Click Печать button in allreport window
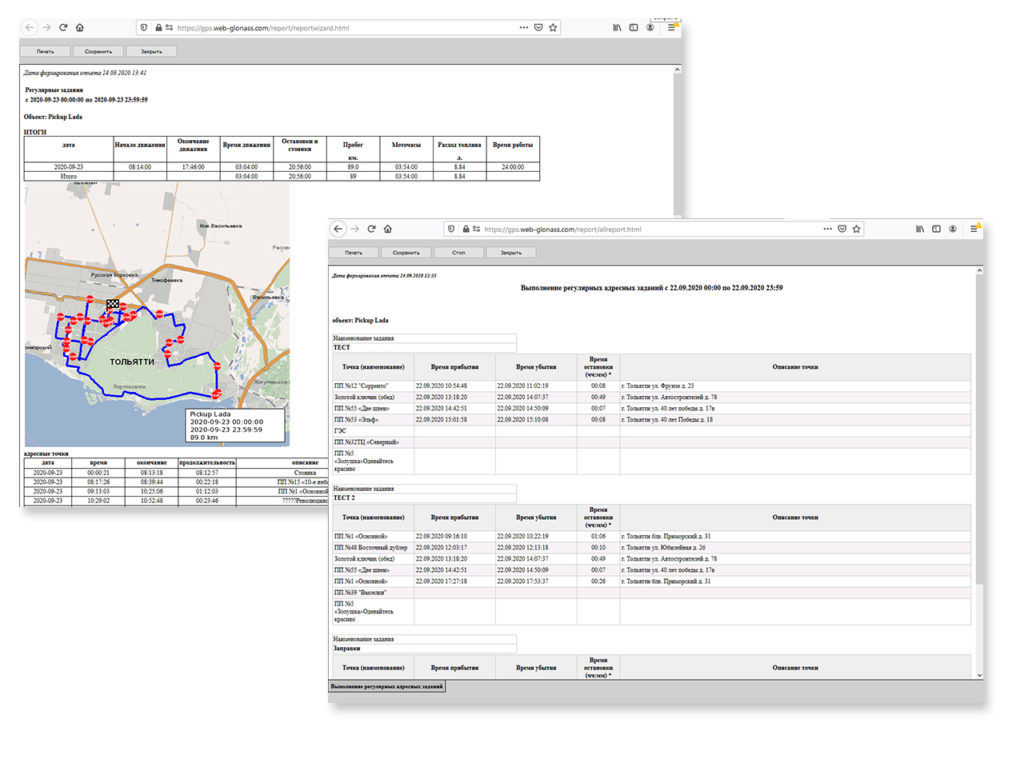 (x=353, y=252)
